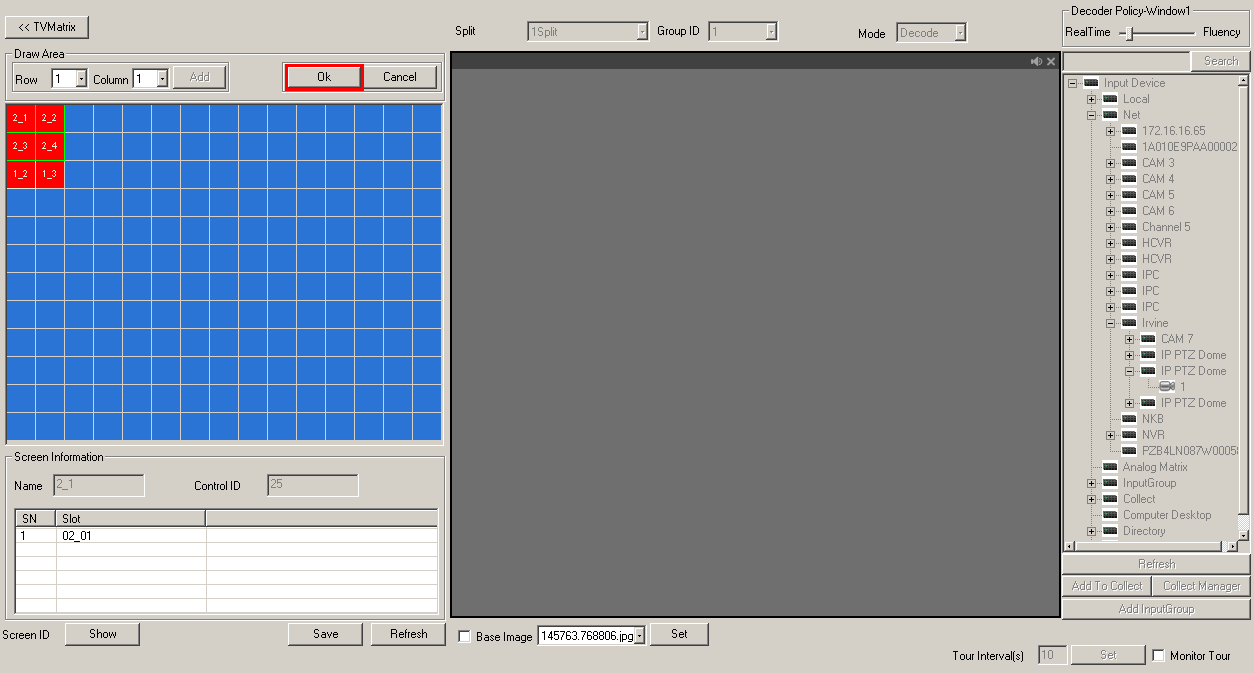1254x673 pixels.
Task: Click the device search input field
Action: coord(1126,61)
